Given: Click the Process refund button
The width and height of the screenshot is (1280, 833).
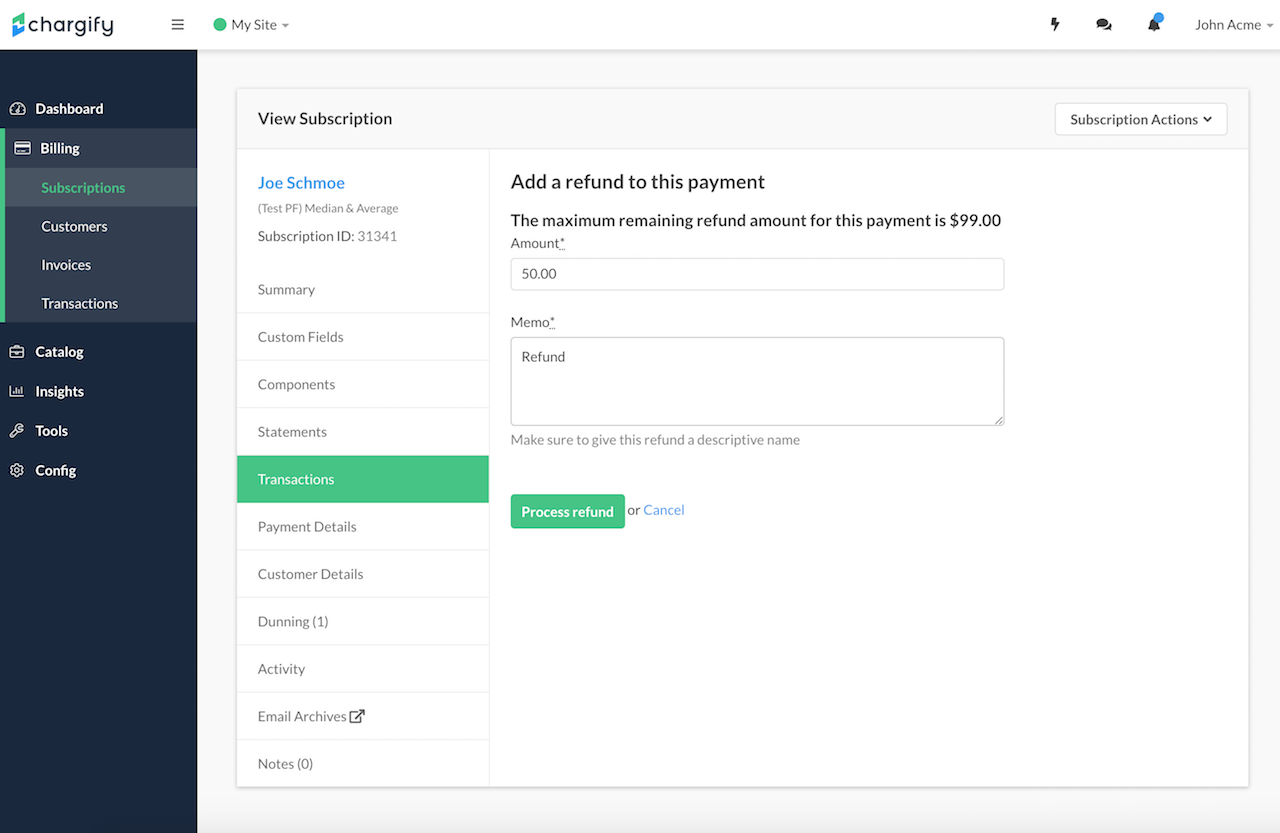Looking at the screenshot, I should pos(567,510).
